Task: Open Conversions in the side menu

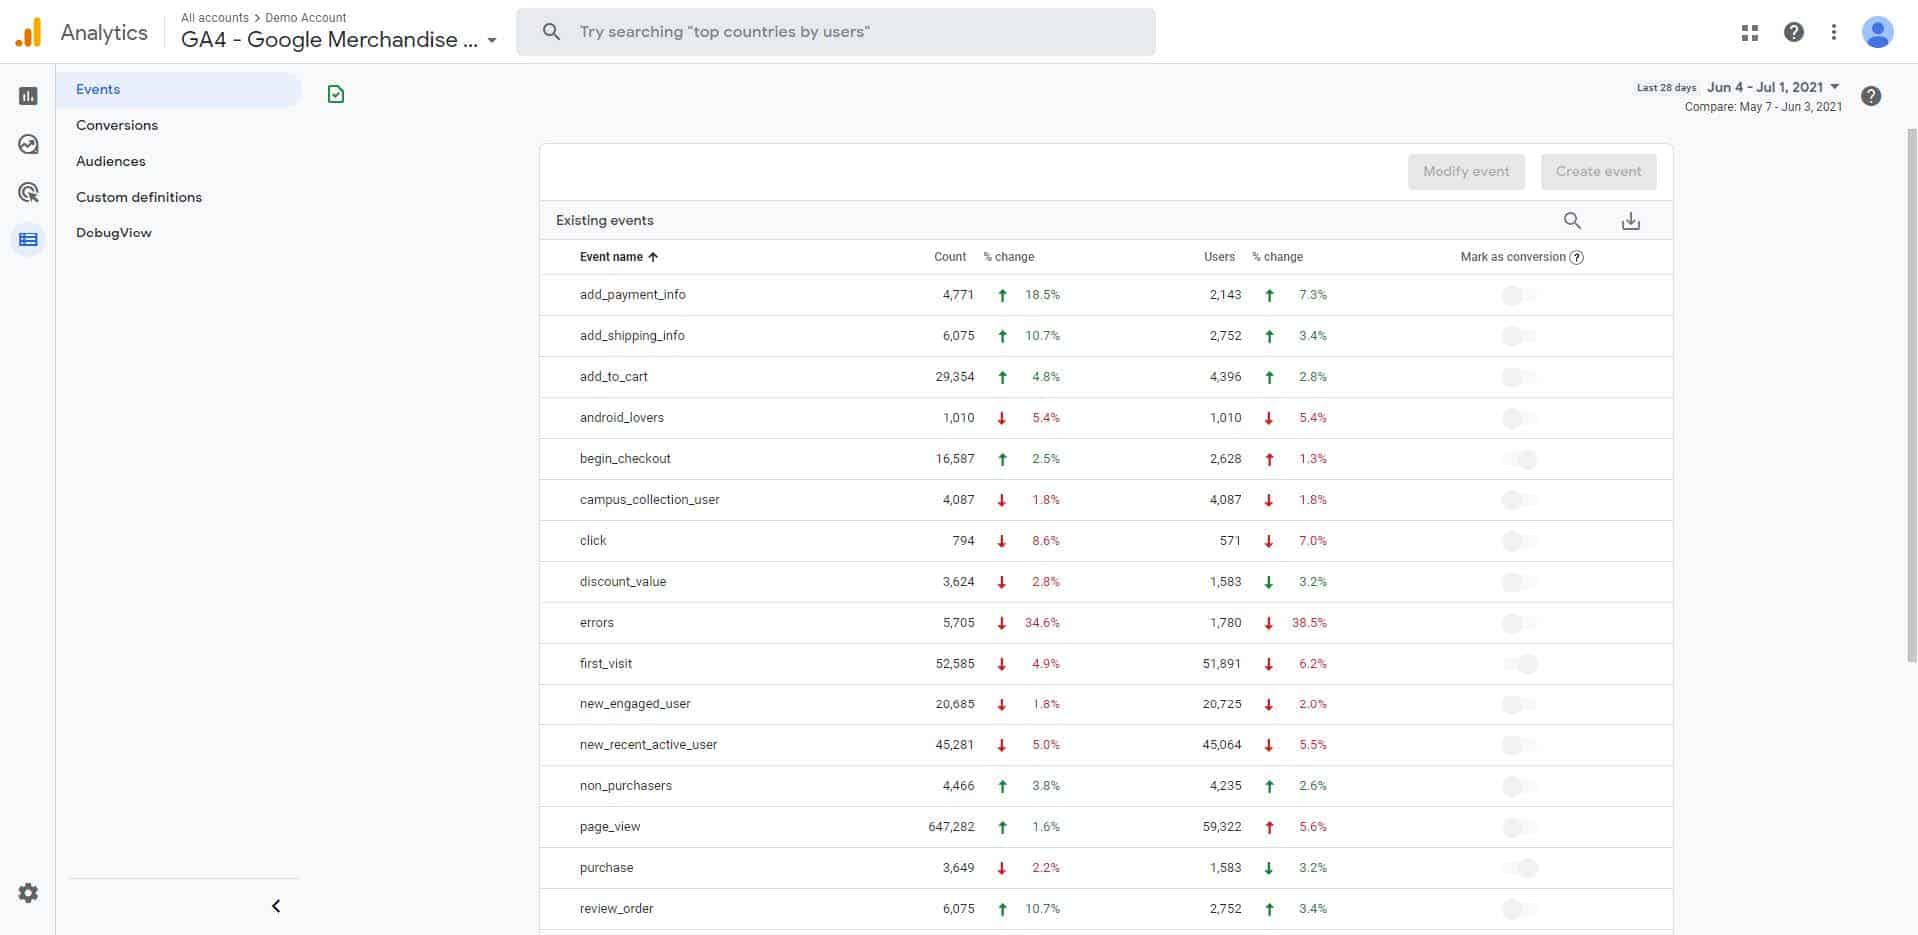Action: pyautogui.click(x=117, y=125)
